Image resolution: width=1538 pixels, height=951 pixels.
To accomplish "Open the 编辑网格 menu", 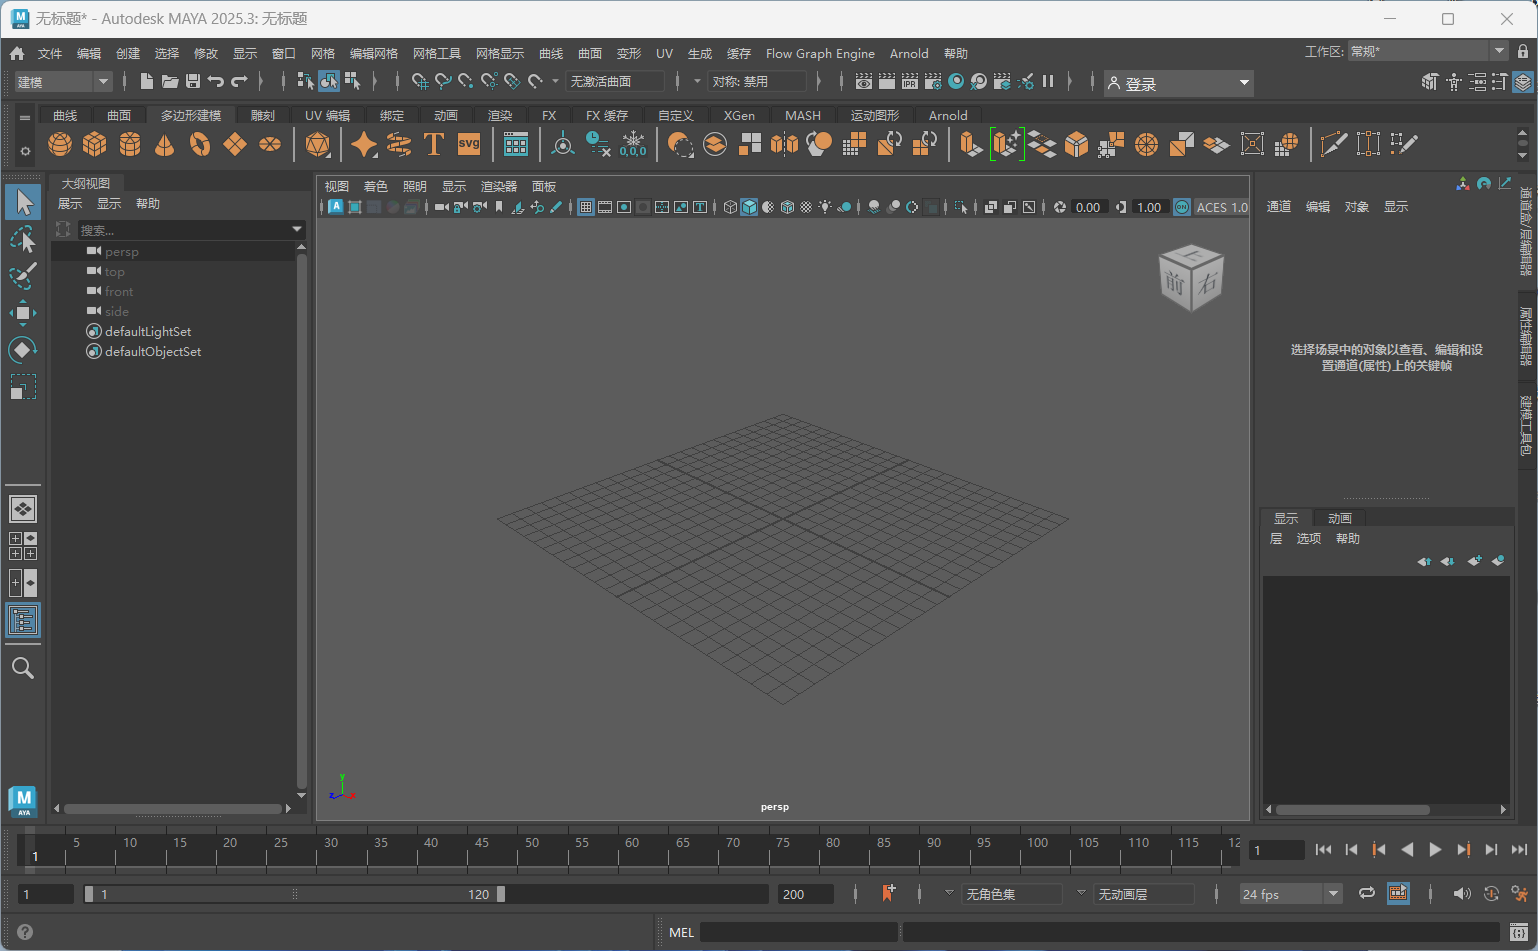I will [373, 54].
